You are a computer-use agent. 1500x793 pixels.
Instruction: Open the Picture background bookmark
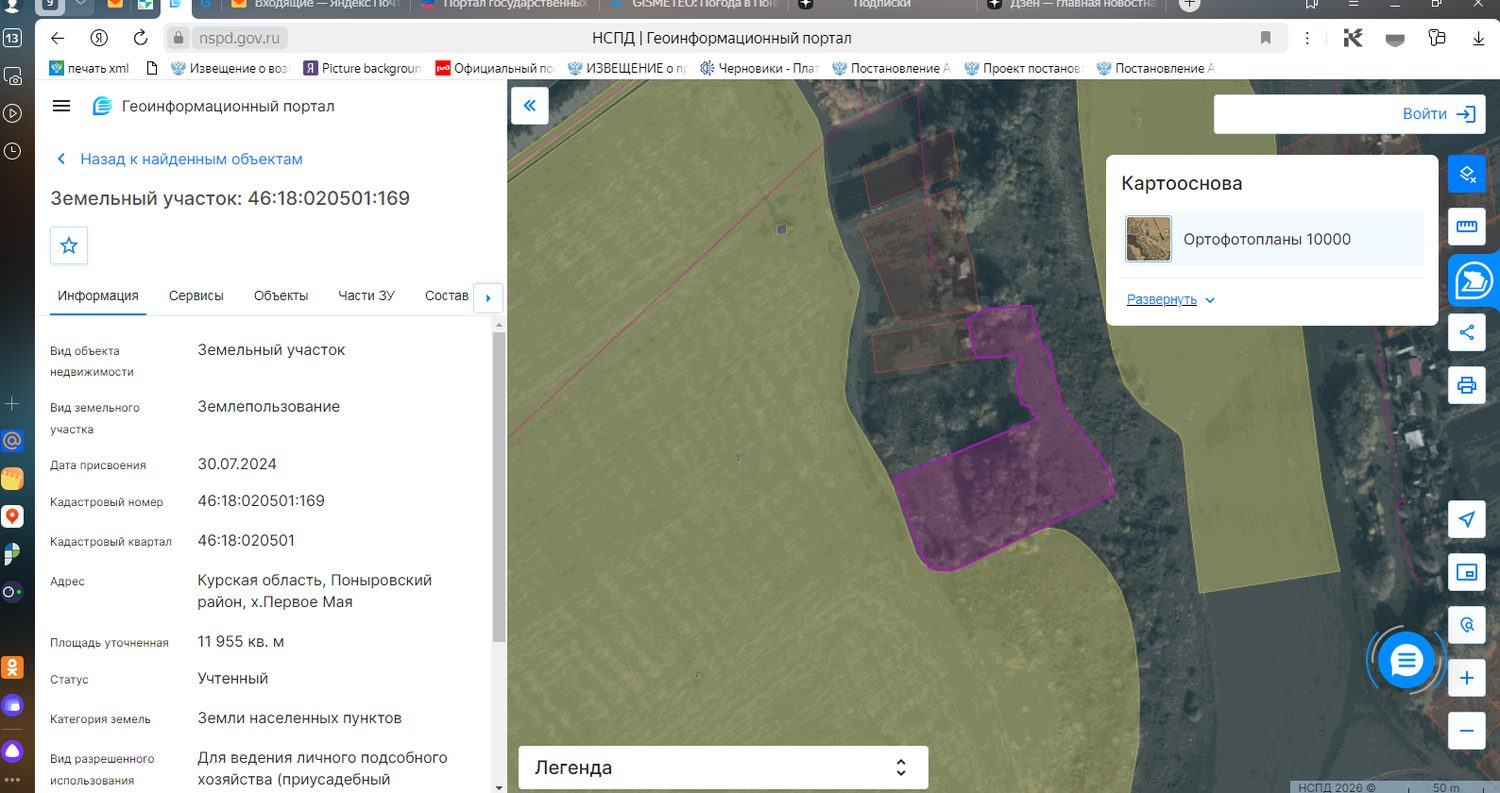(x=363, y=68)
